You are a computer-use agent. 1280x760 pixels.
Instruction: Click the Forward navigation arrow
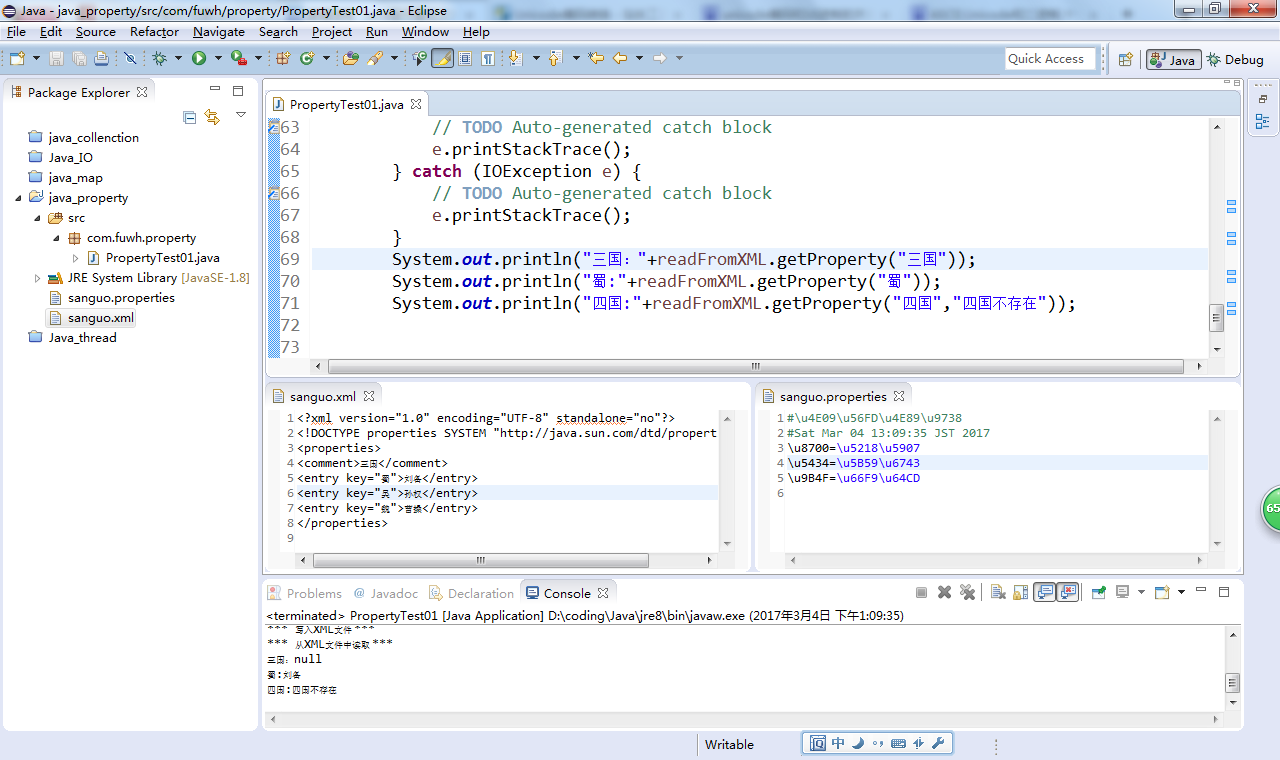pos(660,58)
